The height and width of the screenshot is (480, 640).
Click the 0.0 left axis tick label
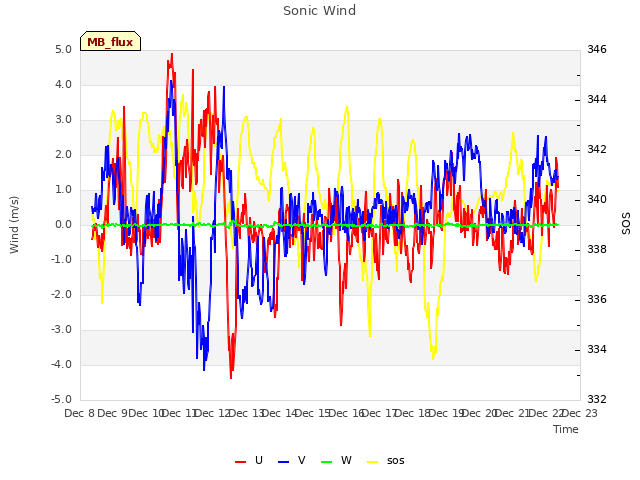(63, 224)
